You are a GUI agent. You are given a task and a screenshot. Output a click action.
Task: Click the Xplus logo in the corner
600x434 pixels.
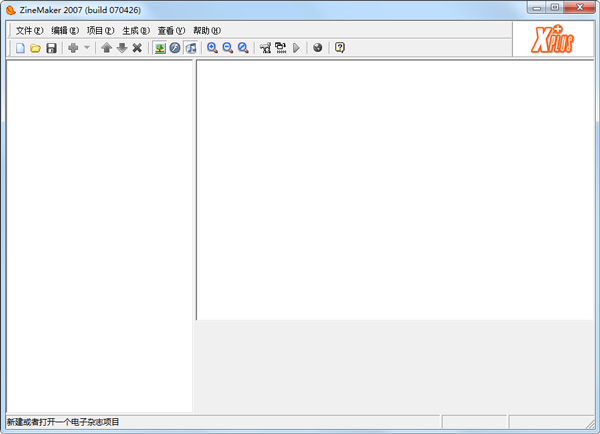click(x=553, y=39)
